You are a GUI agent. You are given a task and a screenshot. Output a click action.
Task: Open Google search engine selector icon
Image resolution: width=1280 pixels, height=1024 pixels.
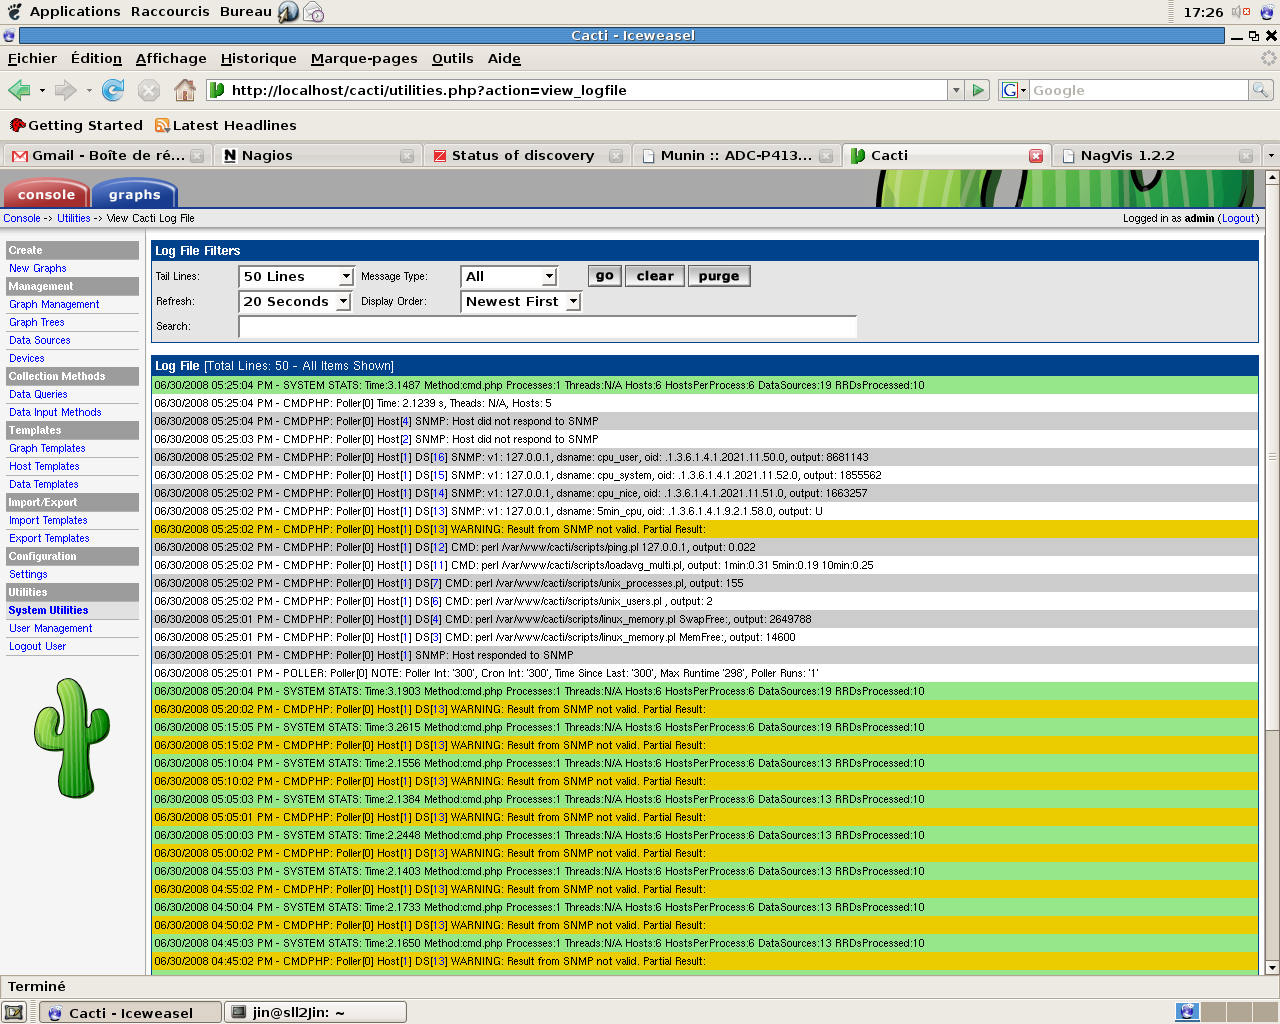[1014, 90]
